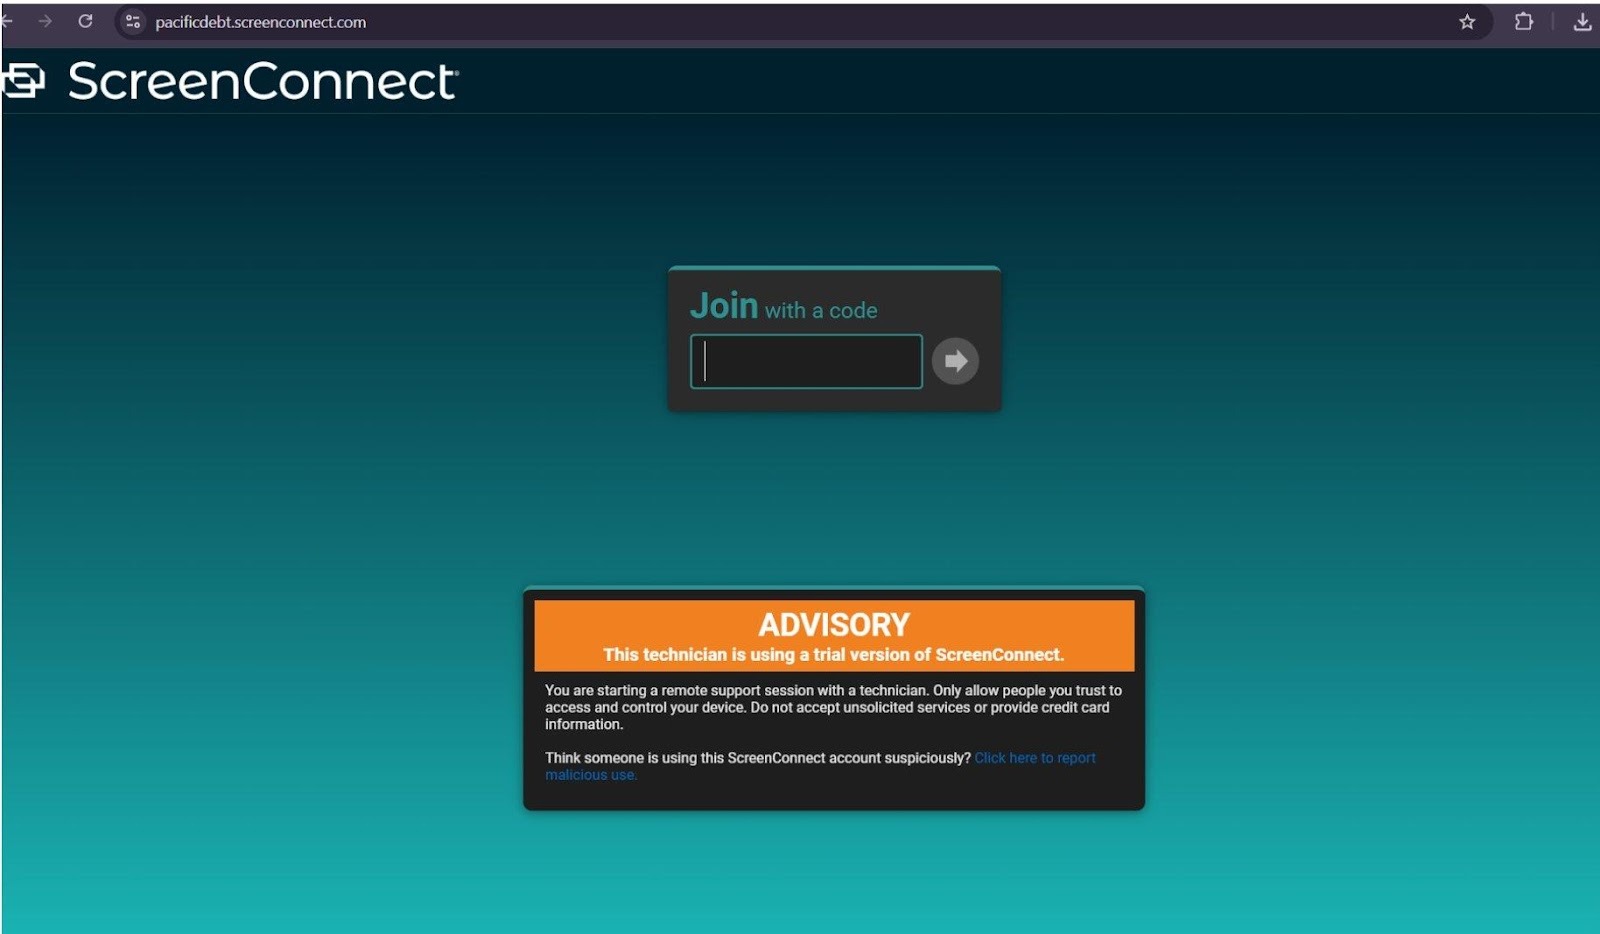The image size is (1600, 934).
Task: Click the ADVISORY banner header
Action: 833,622
